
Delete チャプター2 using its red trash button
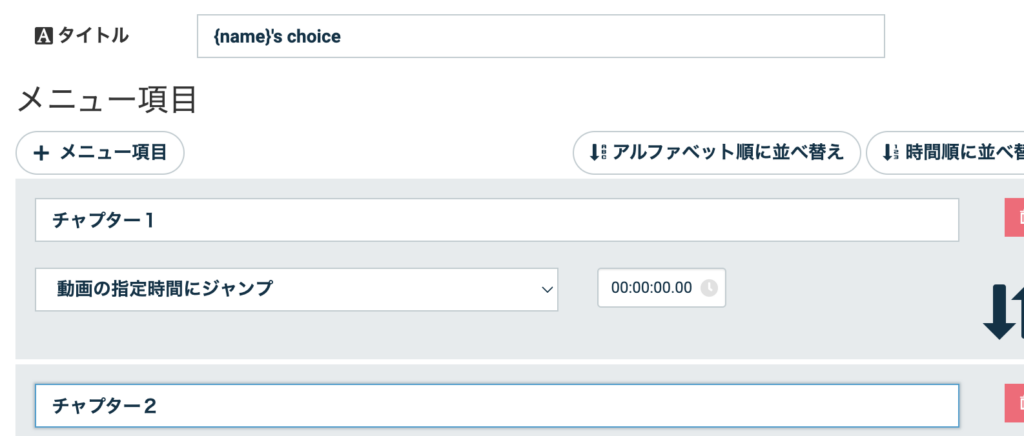(1014, 403)
